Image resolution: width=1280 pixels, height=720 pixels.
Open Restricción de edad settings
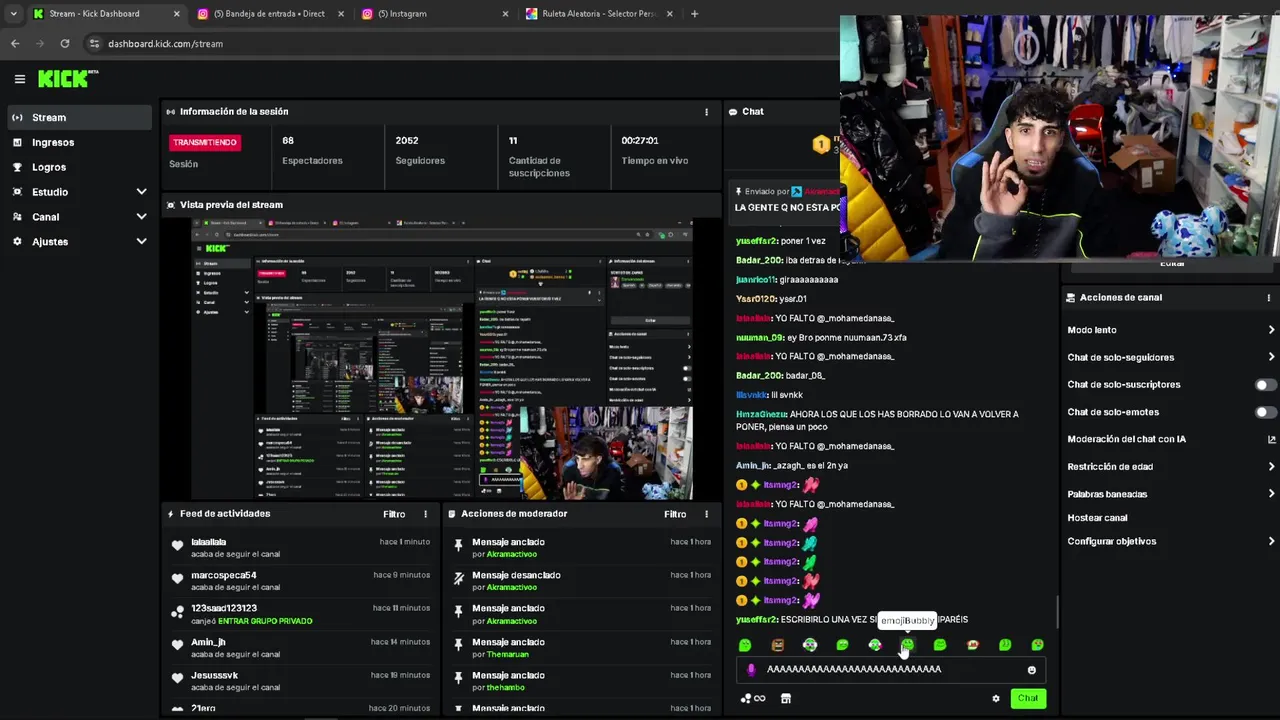tap(1171, 467)
